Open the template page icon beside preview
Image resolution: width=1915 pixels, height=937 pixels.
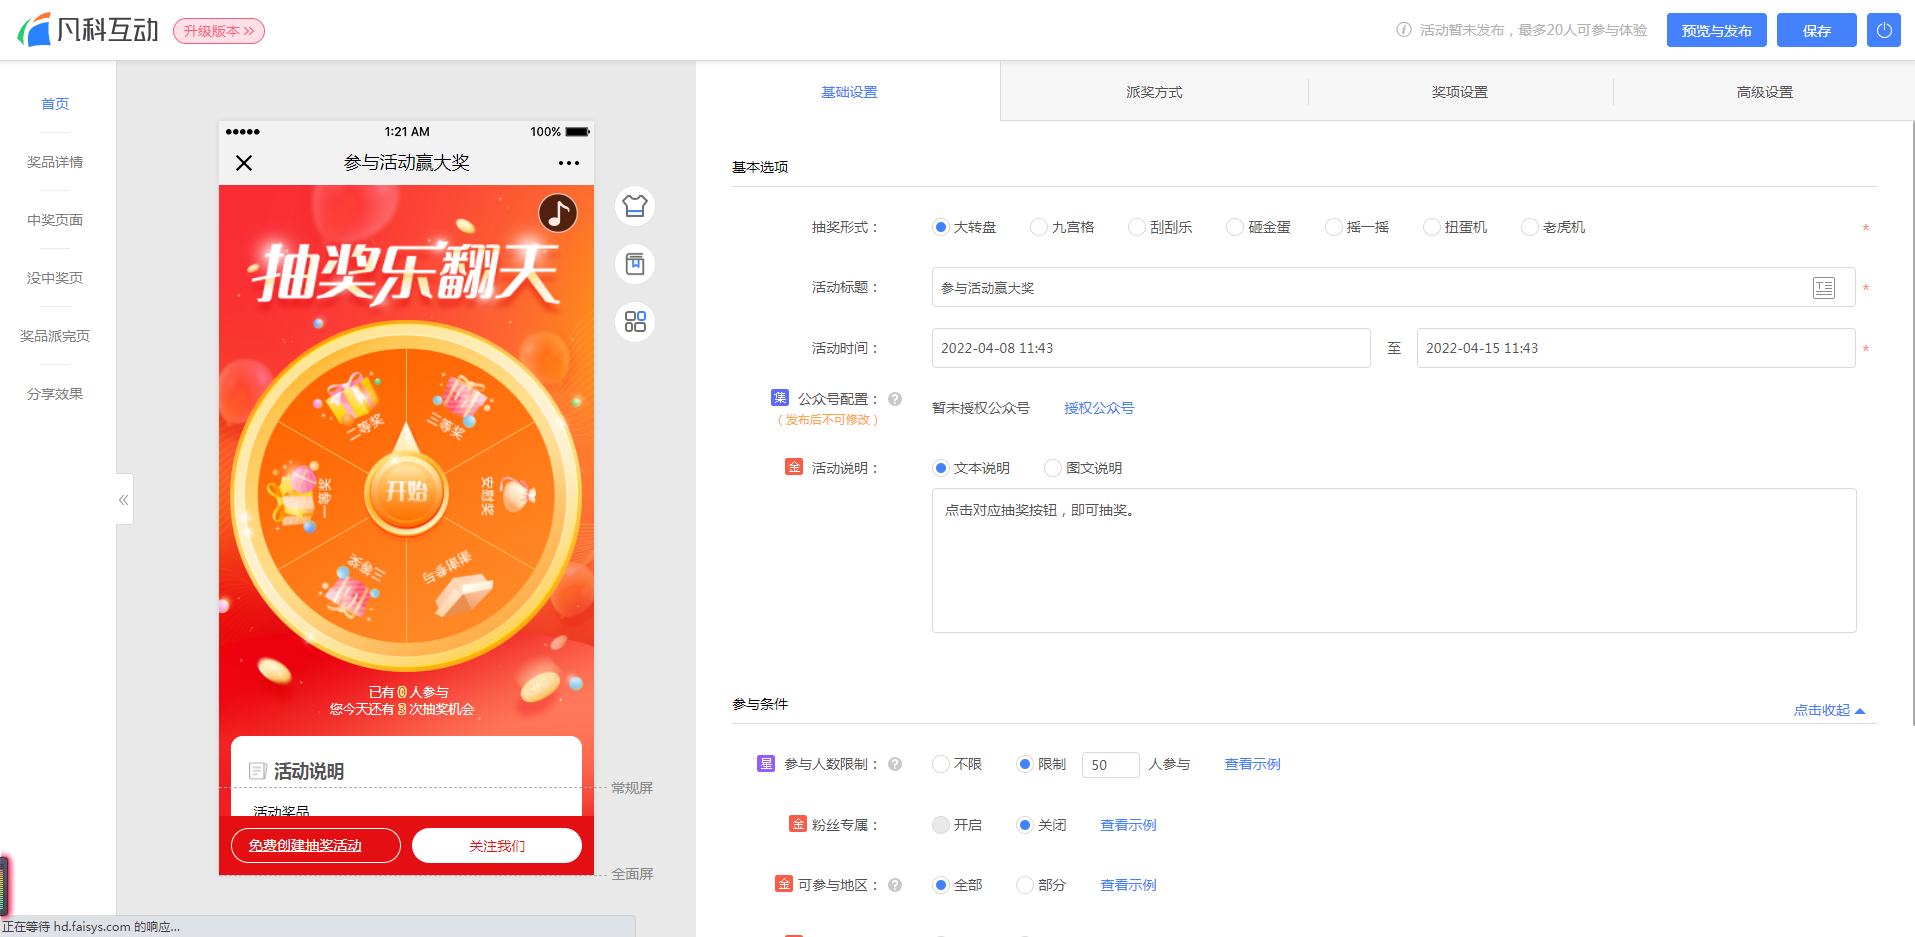(x=635, y=264)
